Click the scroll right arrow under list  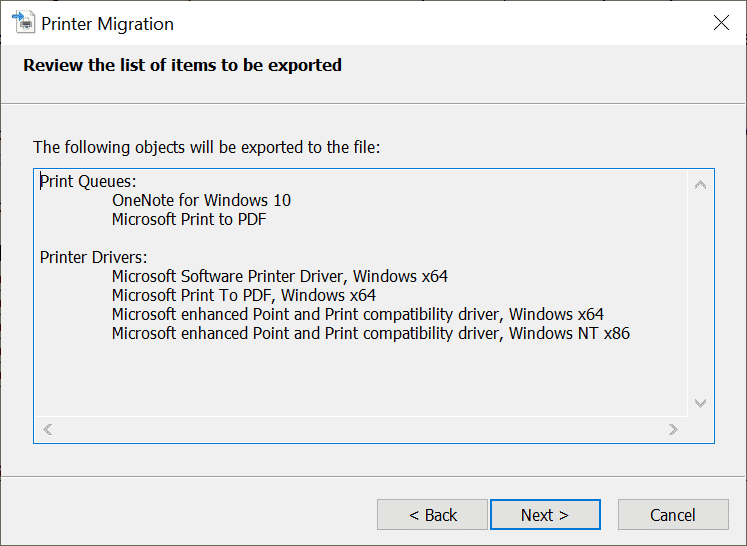tap(673, 430)
